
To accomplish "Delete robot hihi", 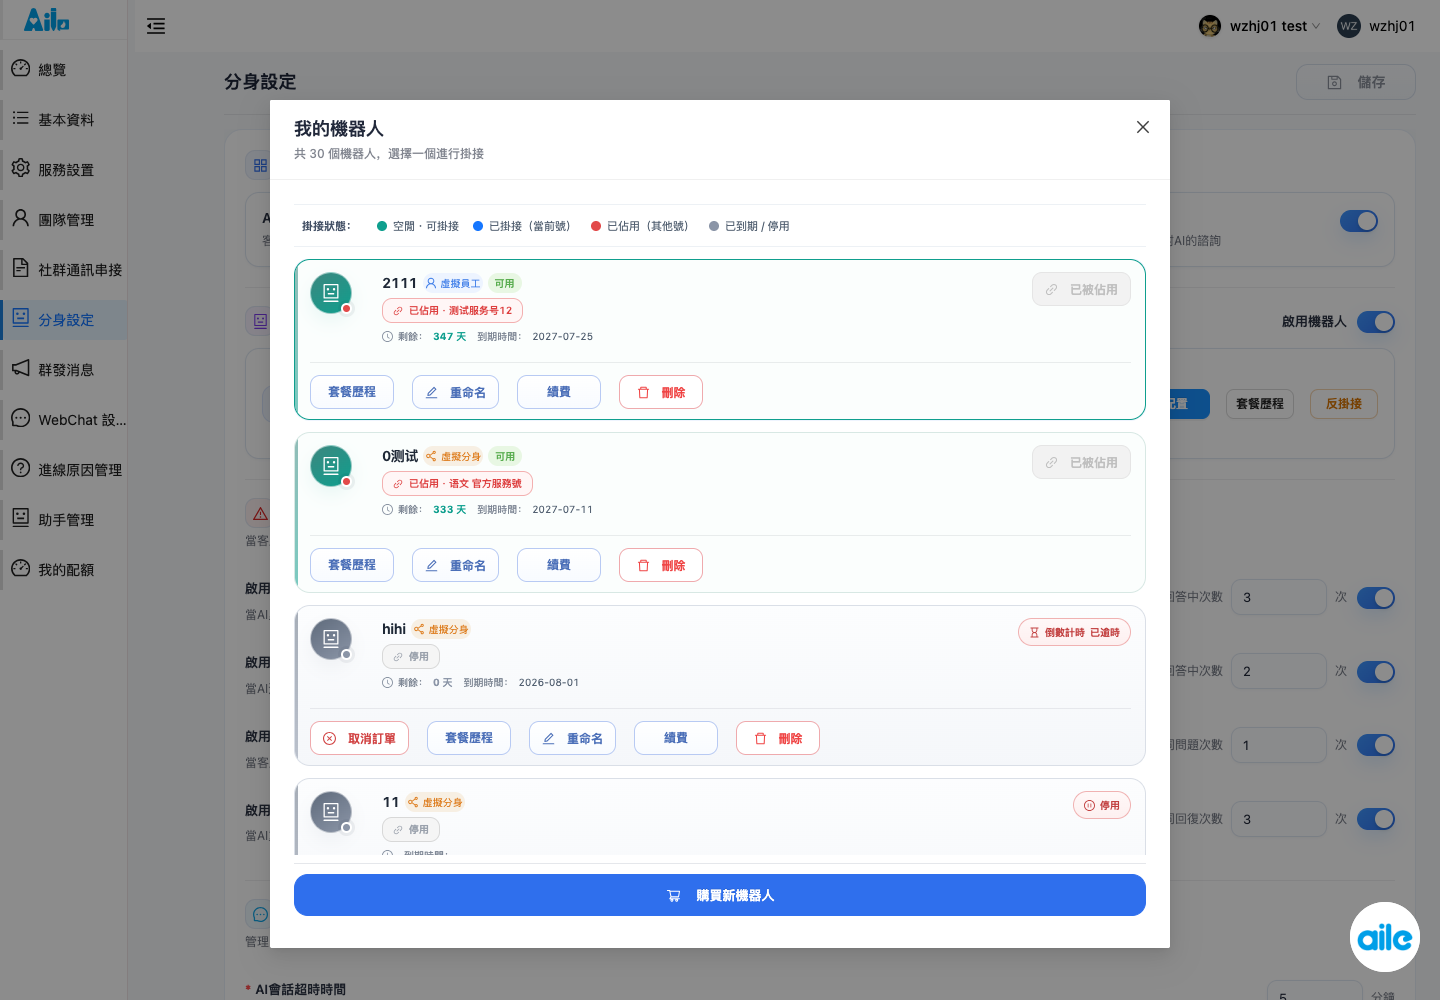I will tap(778, 738).
